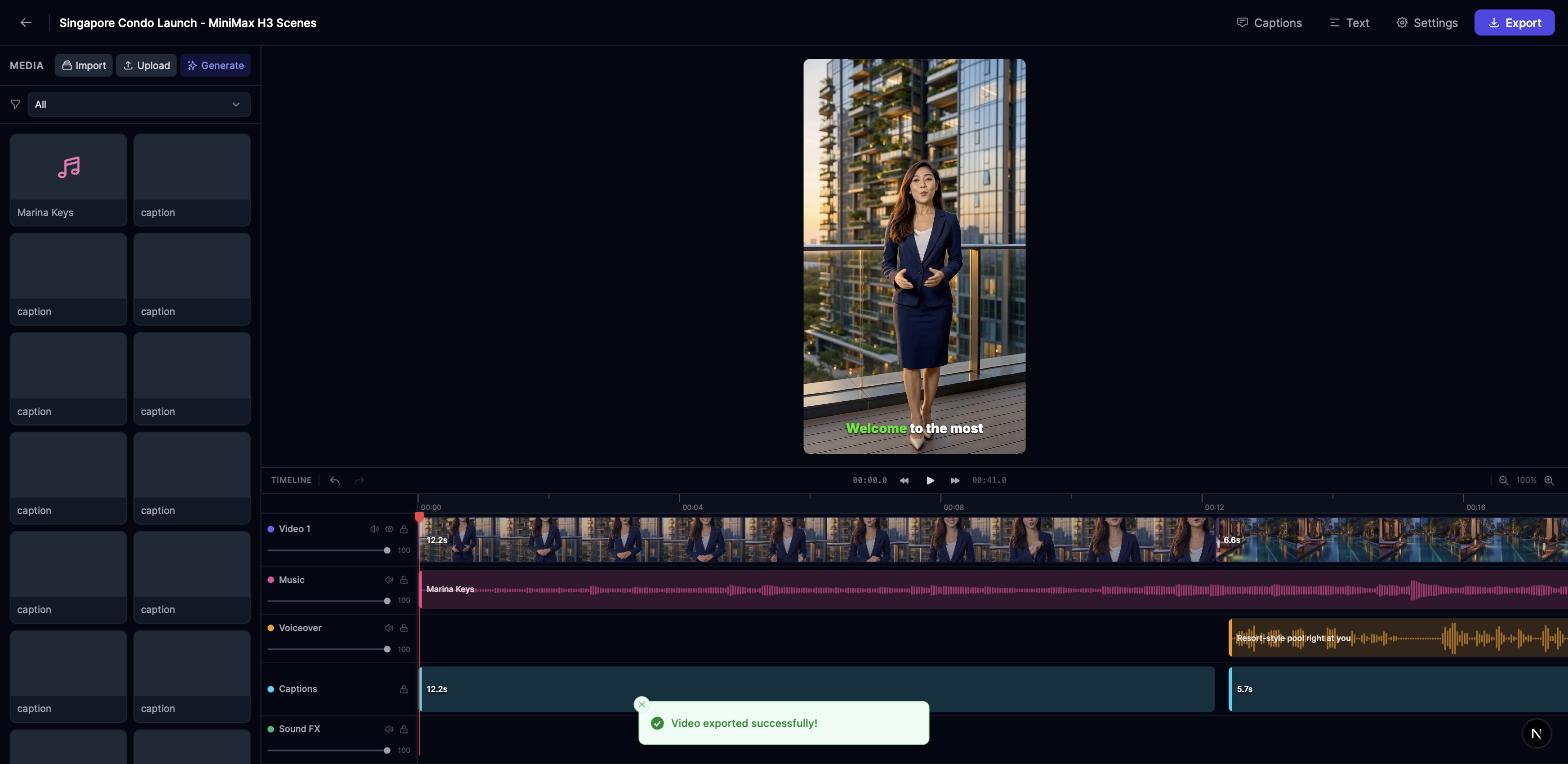Open Settings in top bar
Image resolution: width=1568 pixels, height=764 pixels.
click(1427, 22)
